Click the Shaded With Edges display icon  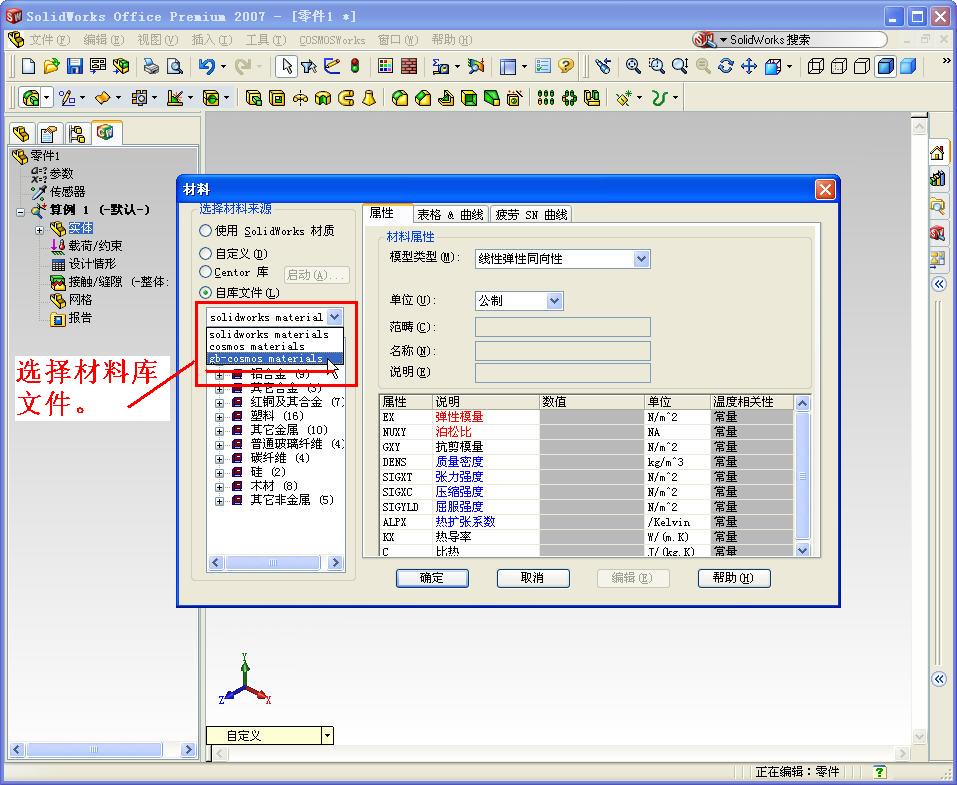(x=885, y=66)
